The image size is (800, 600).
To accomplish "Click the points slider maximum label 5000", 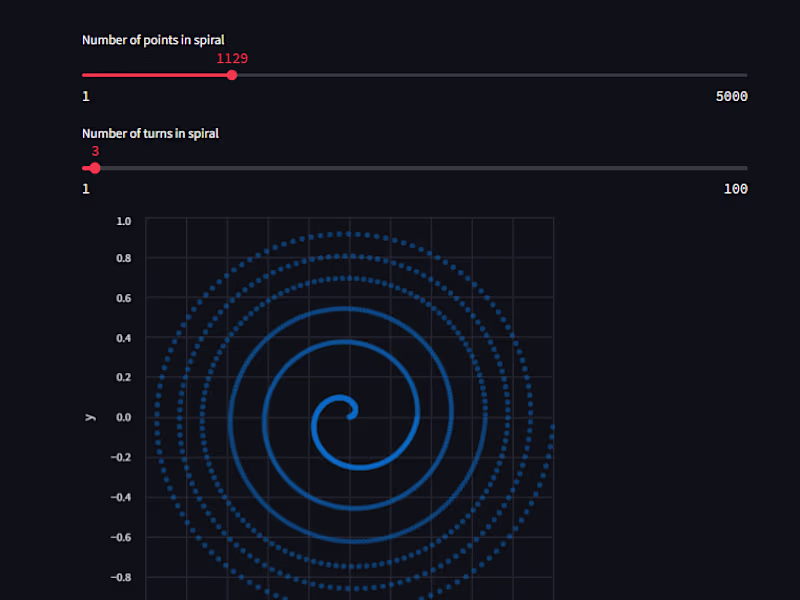I will pyautogui.click(x=731, y=96).
